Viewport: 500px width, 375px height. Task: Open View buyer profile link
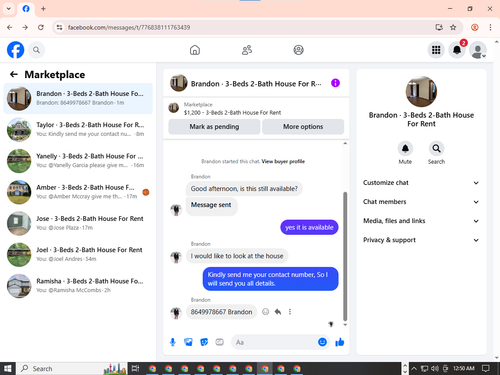coord(283,161)
